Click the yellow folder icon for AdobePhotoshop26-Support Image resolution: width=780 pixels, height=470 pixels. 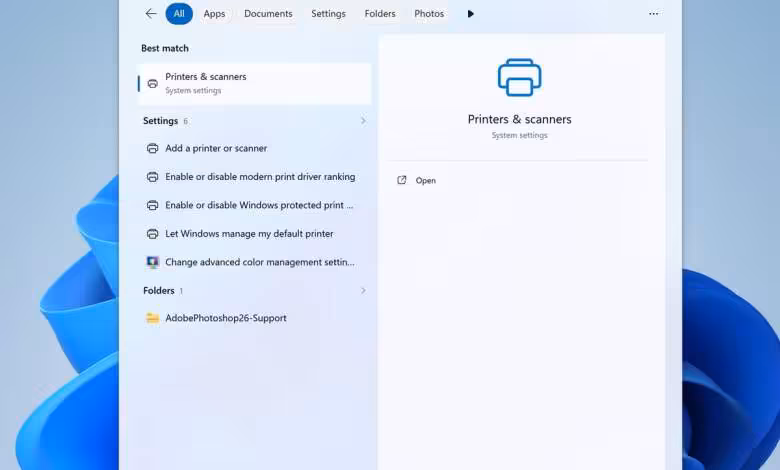pos(153,318)
